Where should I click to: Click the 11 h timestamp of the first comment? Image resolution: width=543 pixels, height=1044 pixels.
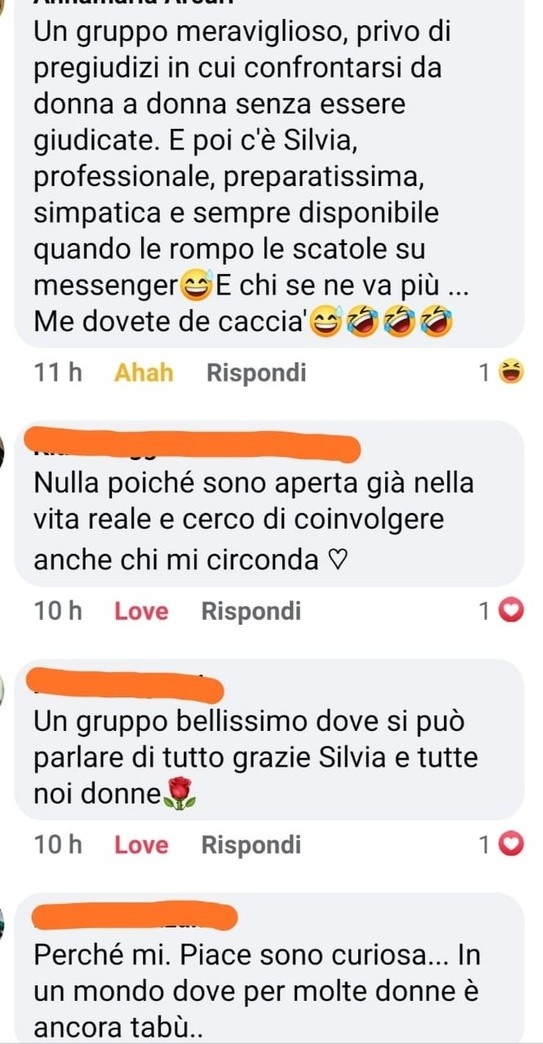pos(58,373)
